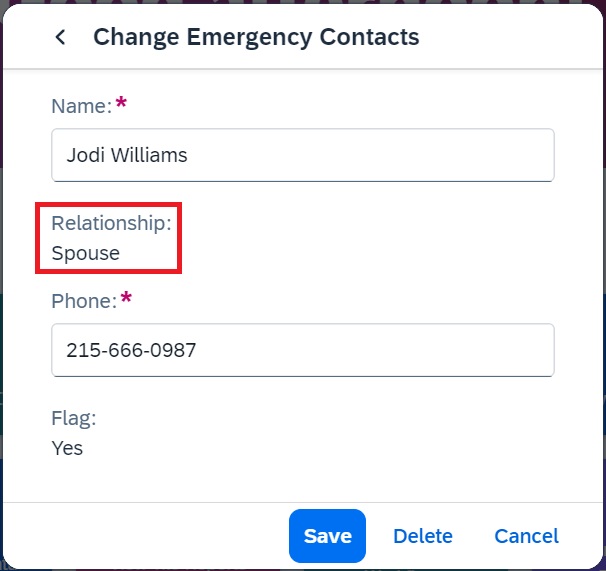Click the empty footer area left of Save
The width and height of the screenshot is (606, 571).
click(x=147, y=536)
